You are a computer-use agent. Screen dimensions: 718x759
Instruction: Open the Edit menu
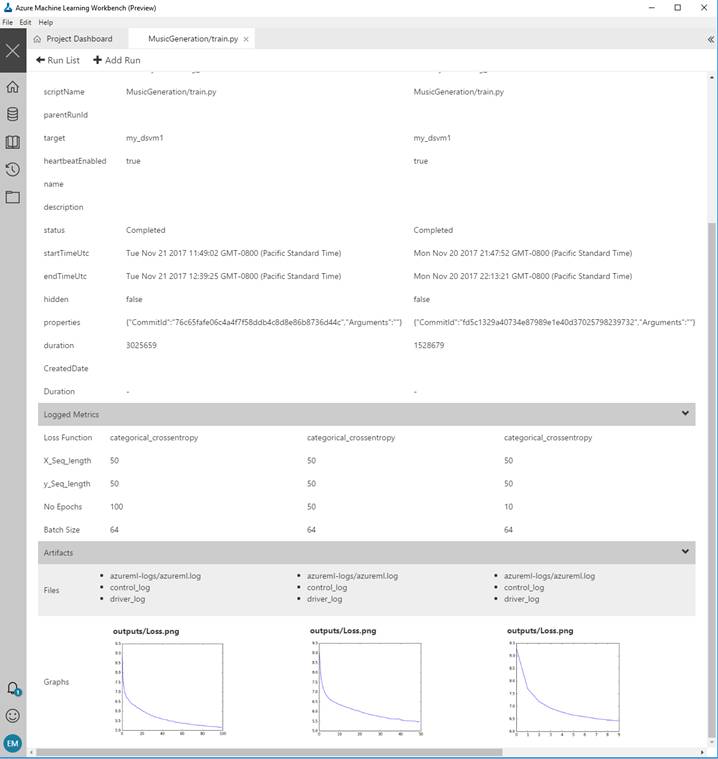coord(25,22)
